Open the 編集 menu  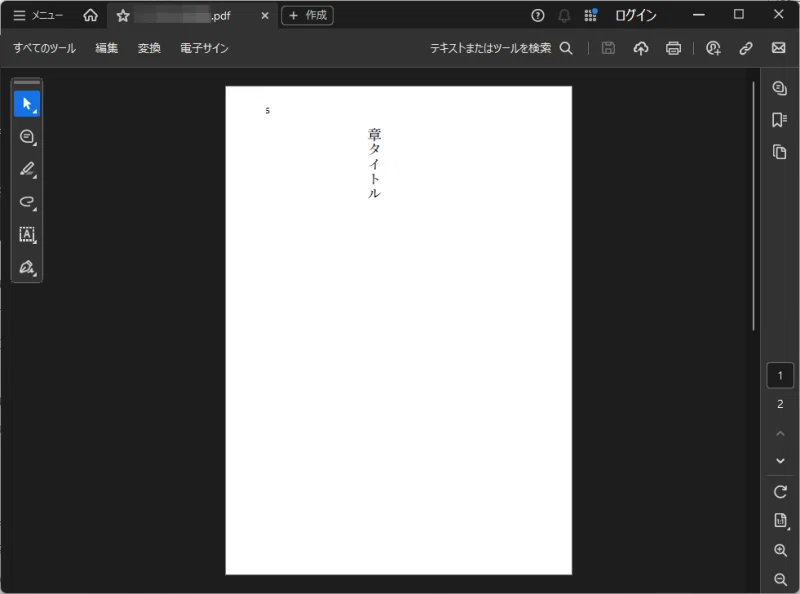click(x=107, y=48)
